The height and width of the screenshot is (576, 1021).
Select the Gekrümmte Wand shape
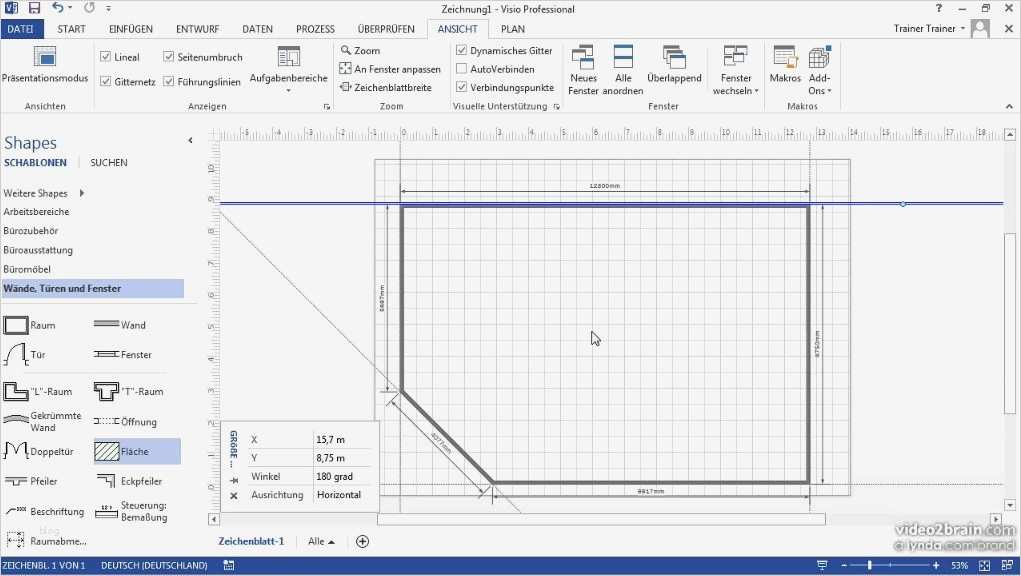tap(43, 421)
